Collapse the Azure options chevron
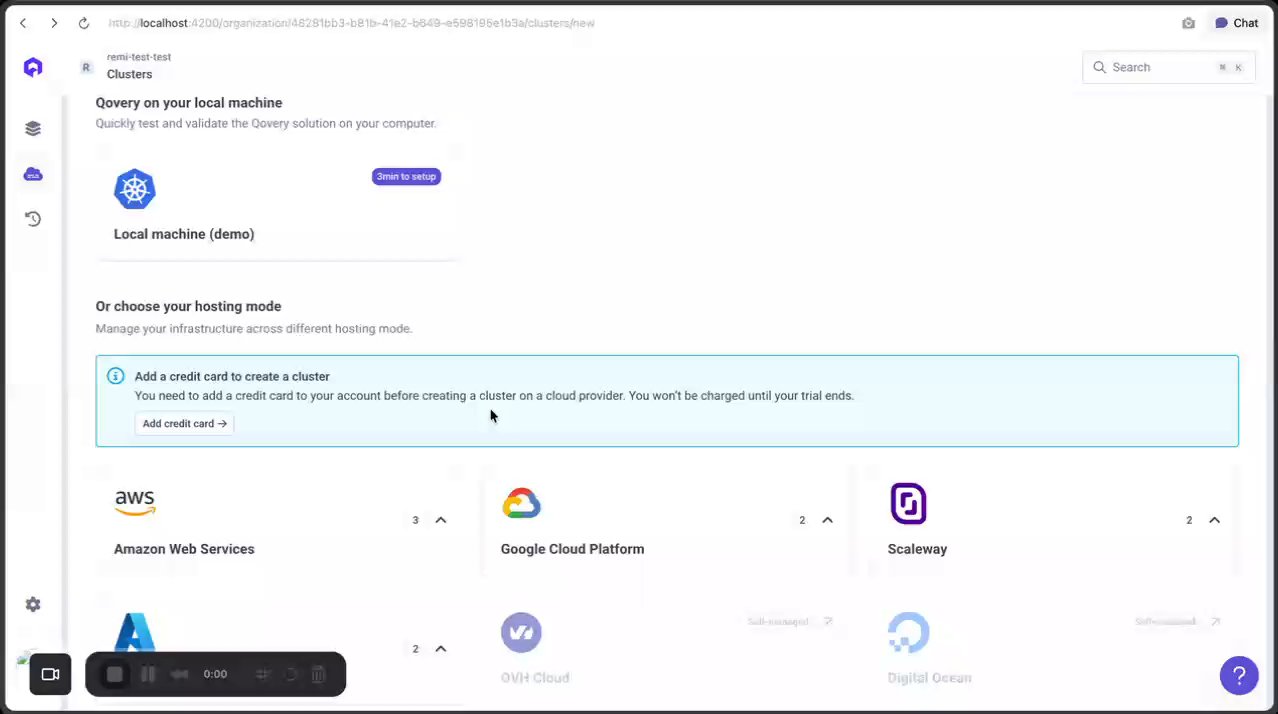 [441, 649]
